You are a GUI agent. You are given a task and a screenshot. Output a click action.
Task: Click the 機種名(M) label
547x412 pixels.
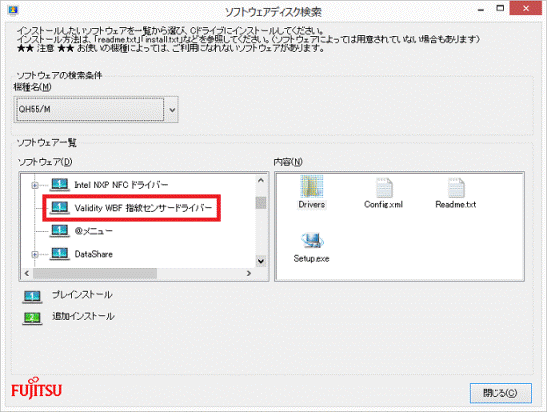(32, 87)
